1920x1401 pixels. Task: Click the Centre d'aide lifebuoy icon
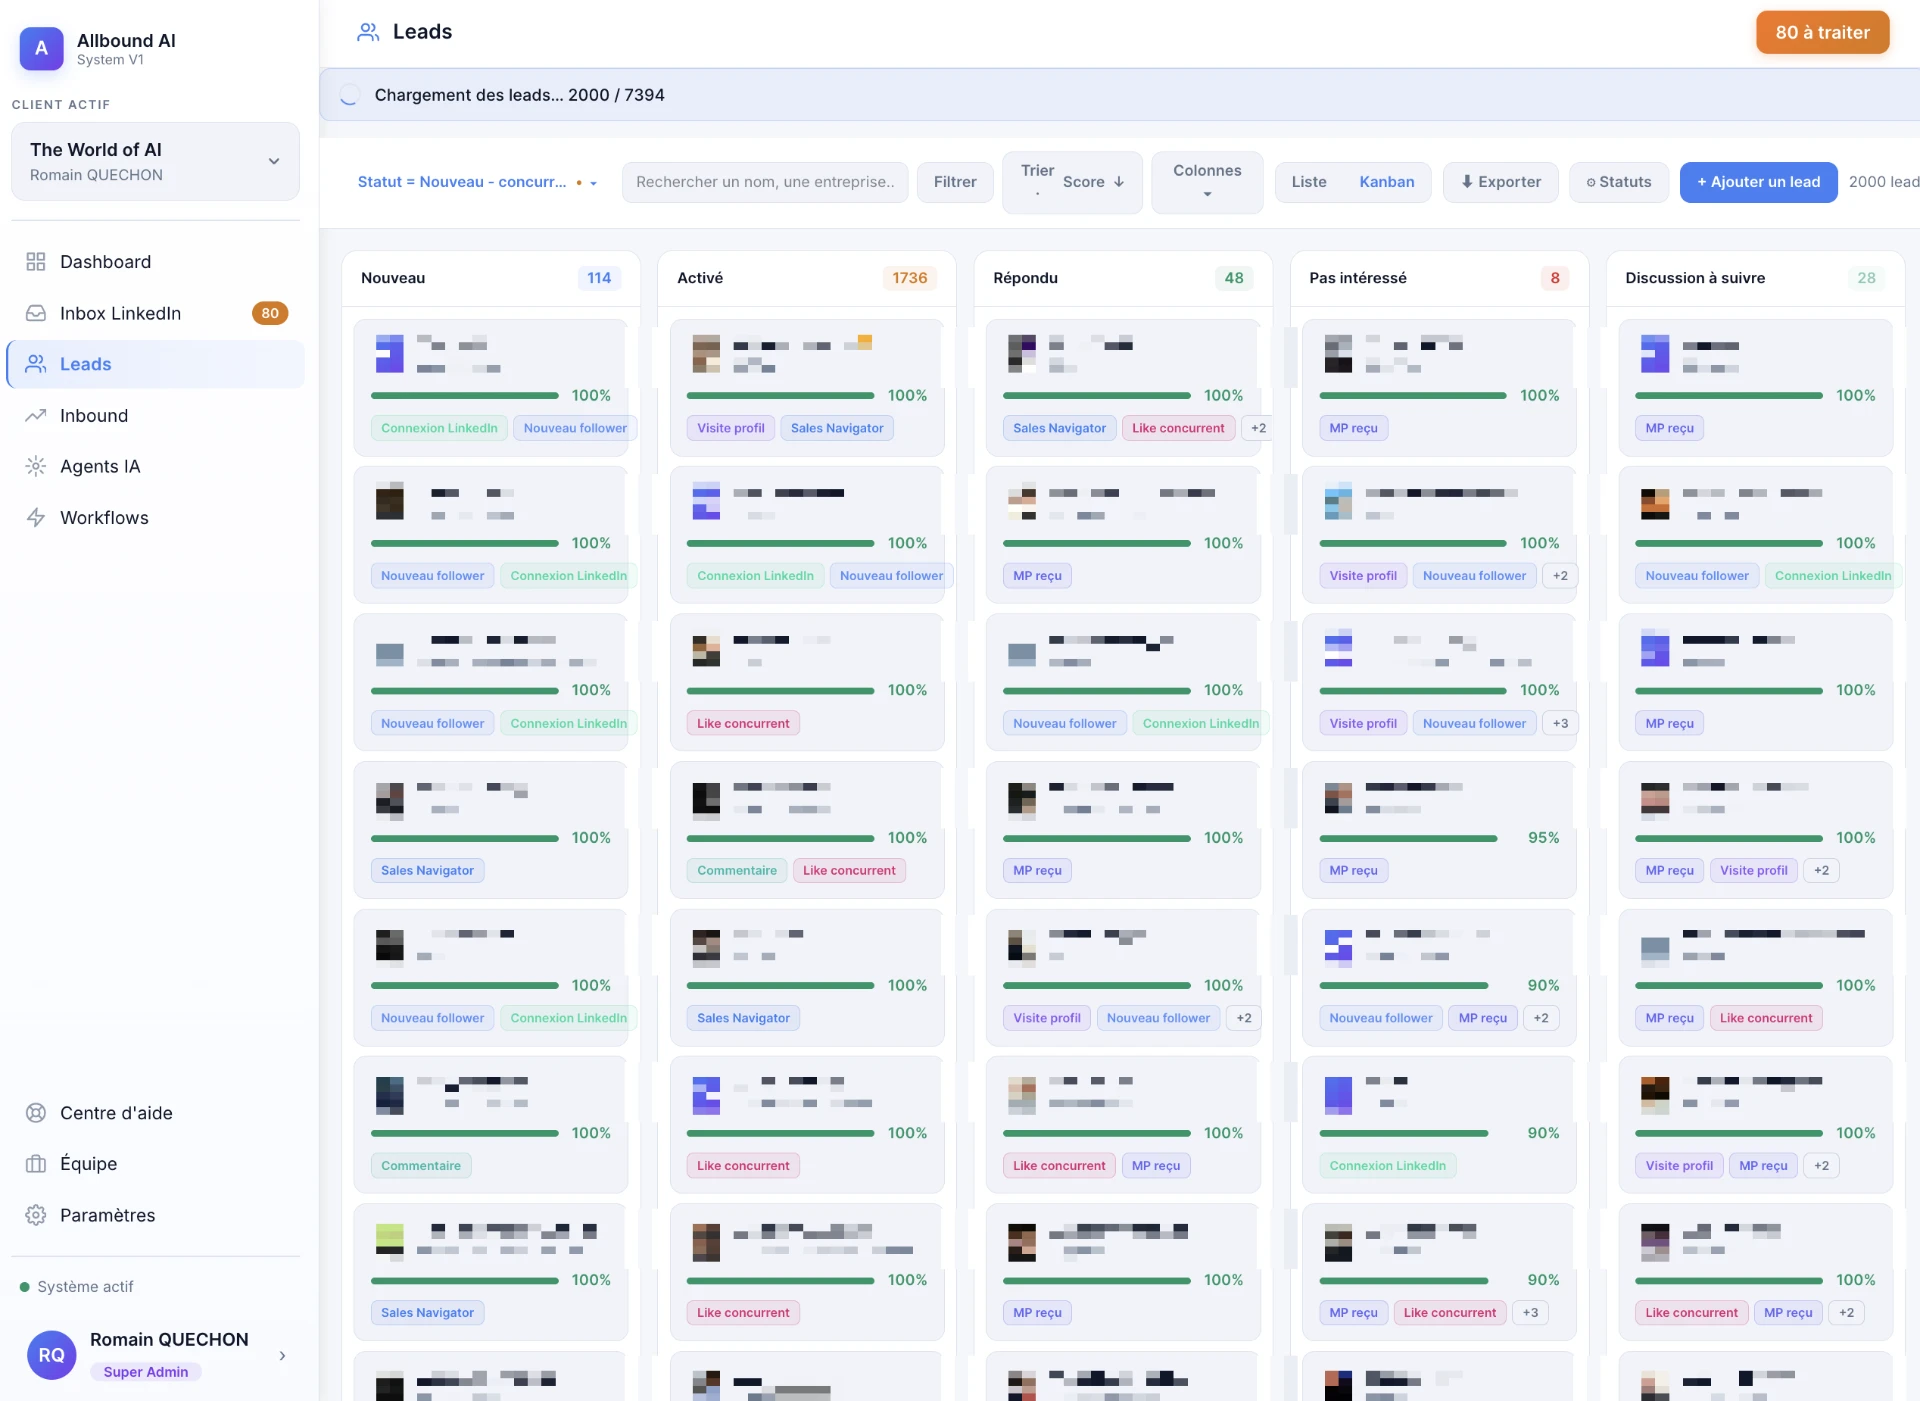(36, 1113)
